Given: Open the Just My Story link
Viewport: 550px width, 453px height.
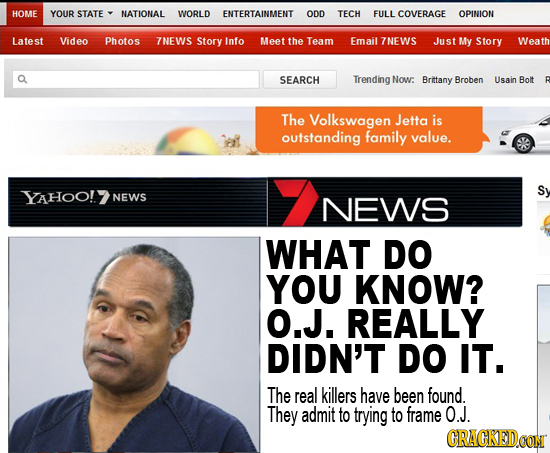Looking at the screenshot, I should click(468, 41).
